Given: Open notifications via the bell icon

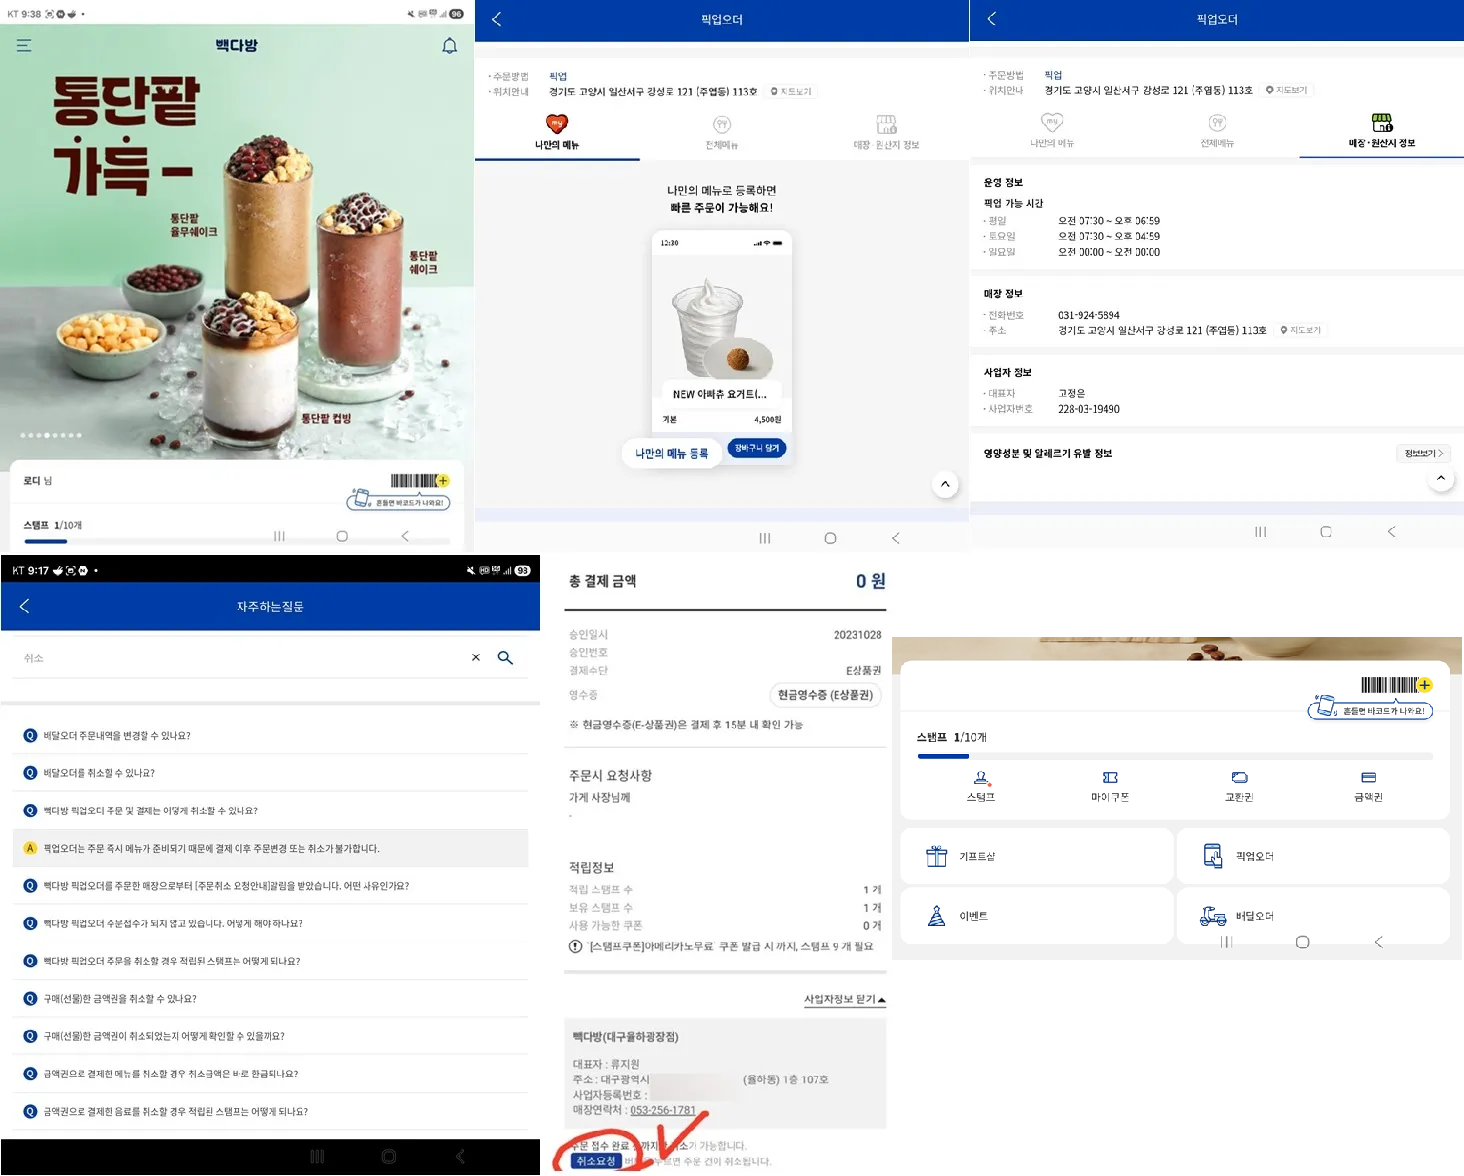Looking at the screenshot, I should tap(450, 46).
